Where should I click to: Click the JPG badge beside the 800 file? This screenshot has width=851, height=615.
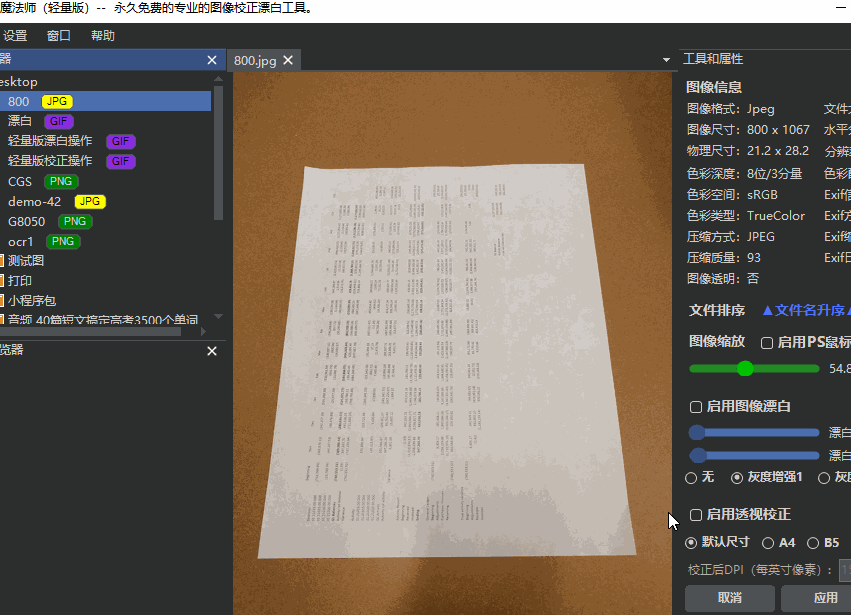point(57,101)
